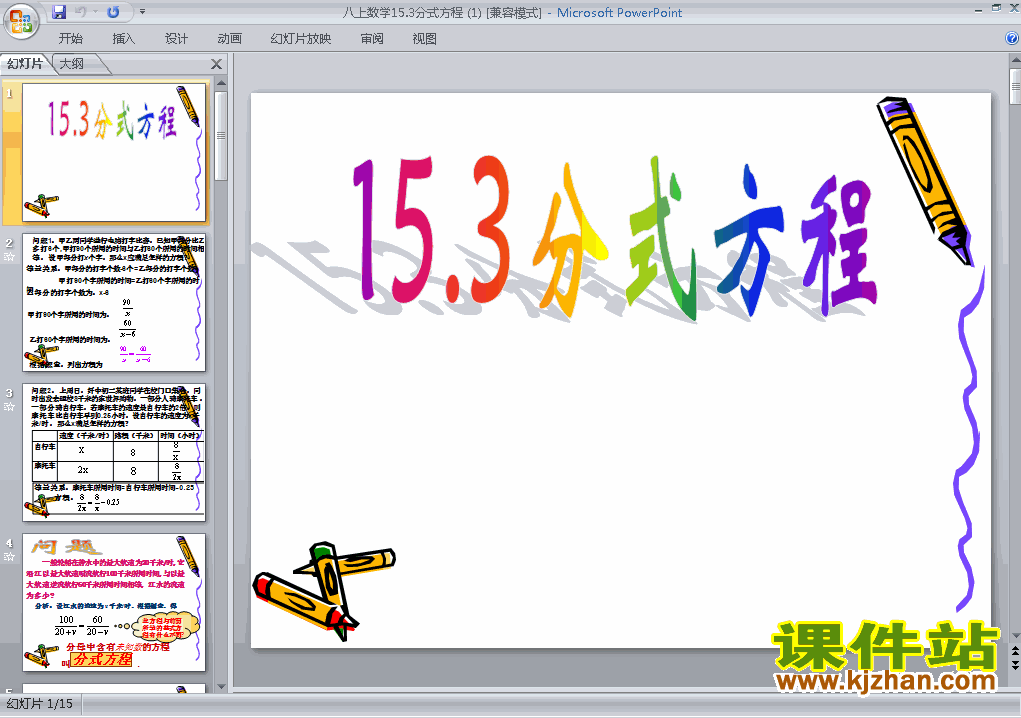Open the 插入 ribbon tab
1021x718 pixels.
(x=124, y=39)
